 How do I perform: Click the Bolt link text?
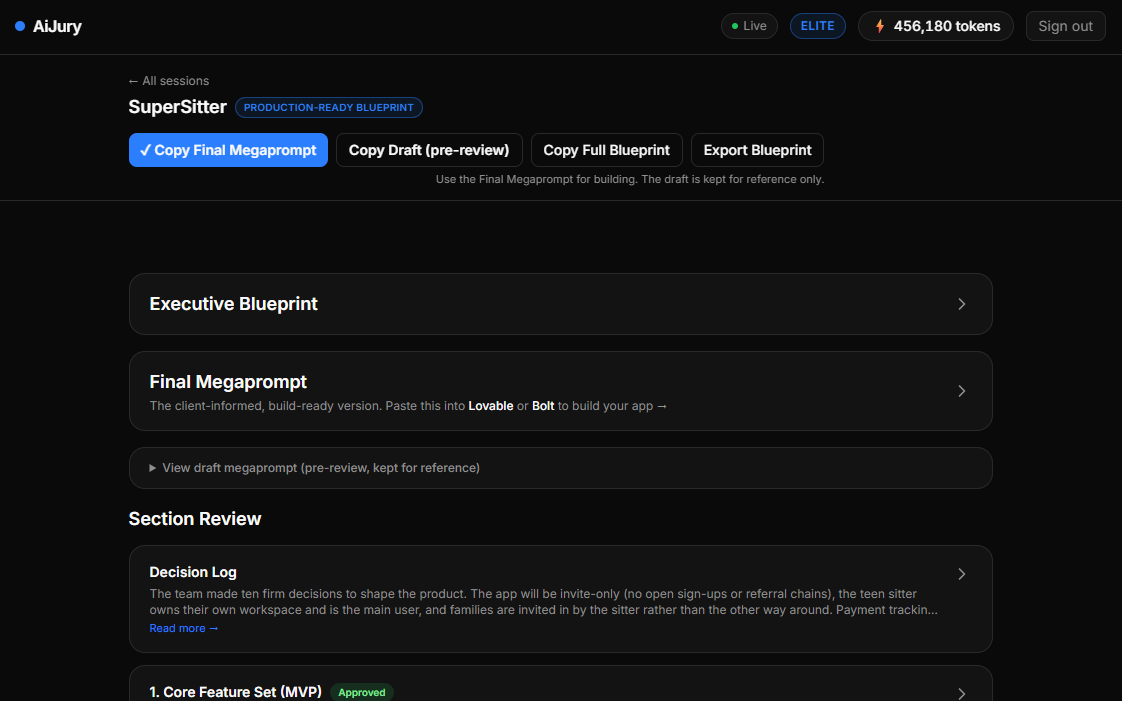pos(543,406)
